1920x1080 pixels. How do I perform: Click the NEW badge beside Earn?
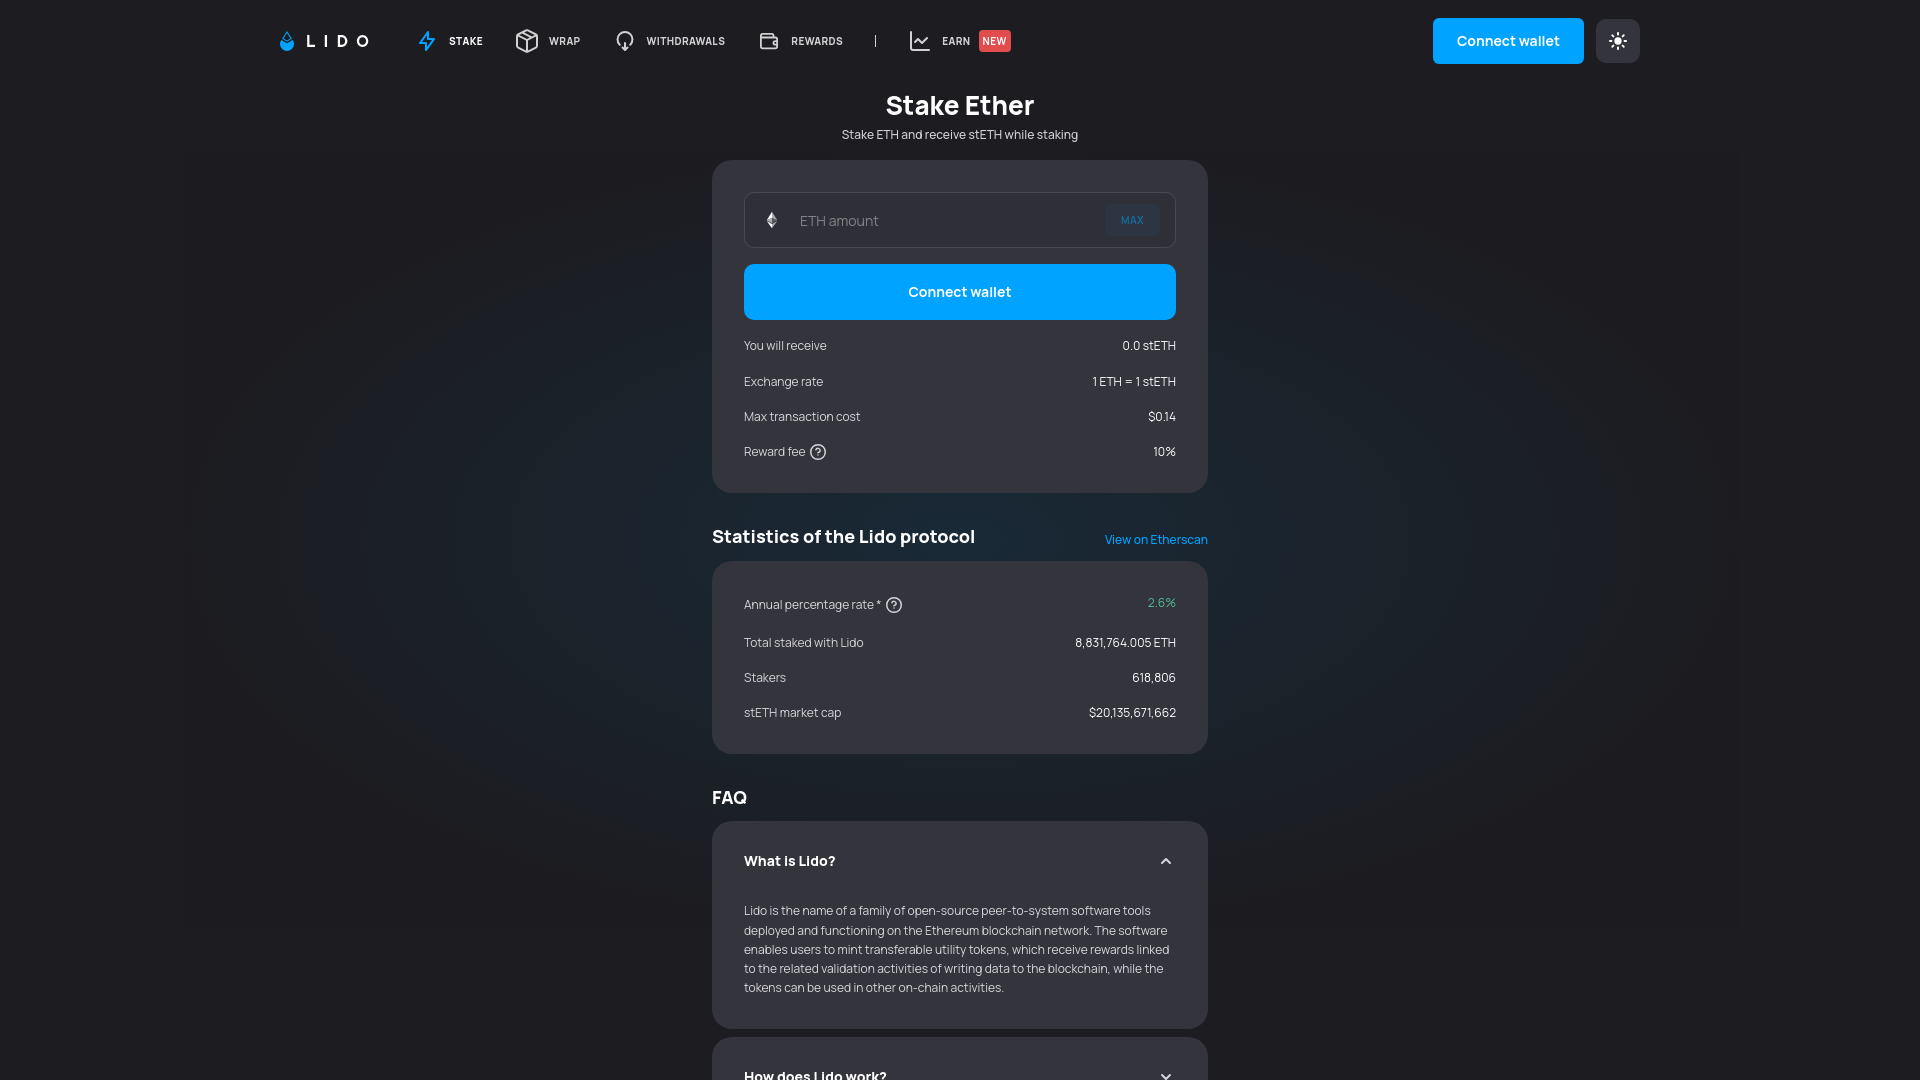pyautogui.click(x=994, y=41)
